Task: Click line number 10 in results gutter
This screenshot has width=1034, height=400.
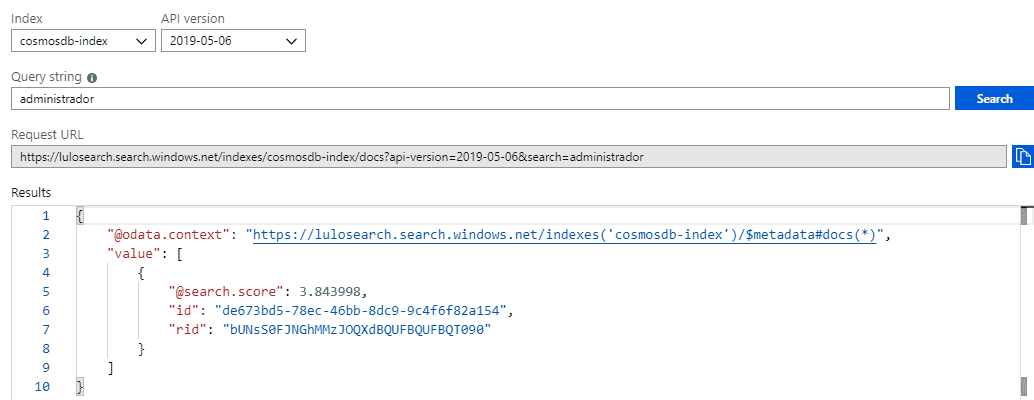Action: (x=42, y=387)
